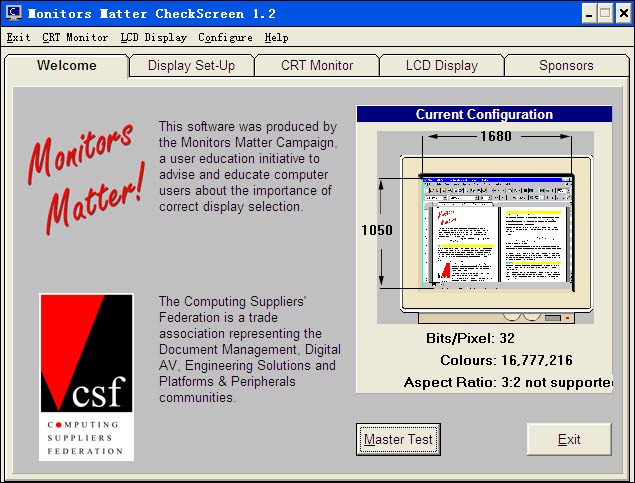Click the Computing Suppliers' Federation description paragraph
This screenshot has height=483, width=635.
(249, 349)
